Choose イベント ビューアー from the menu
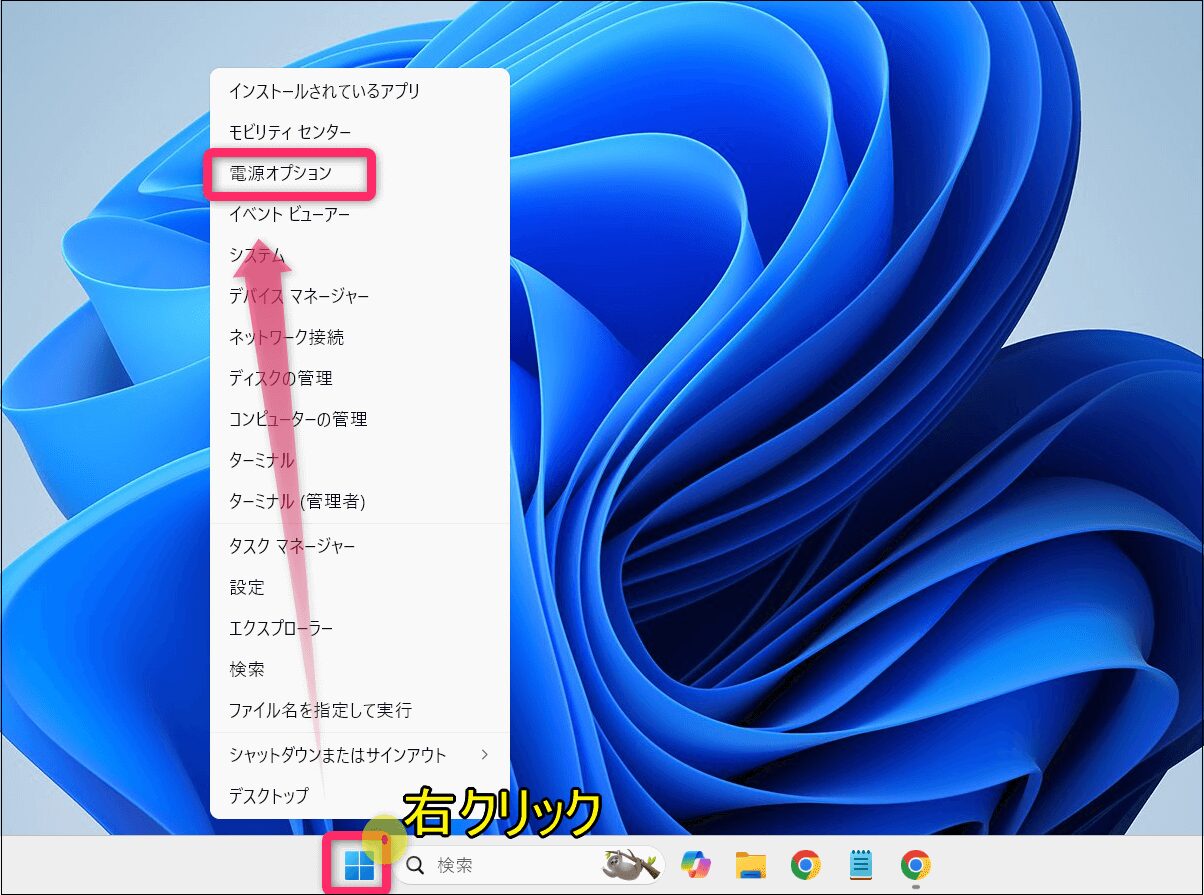 (289, 214)
